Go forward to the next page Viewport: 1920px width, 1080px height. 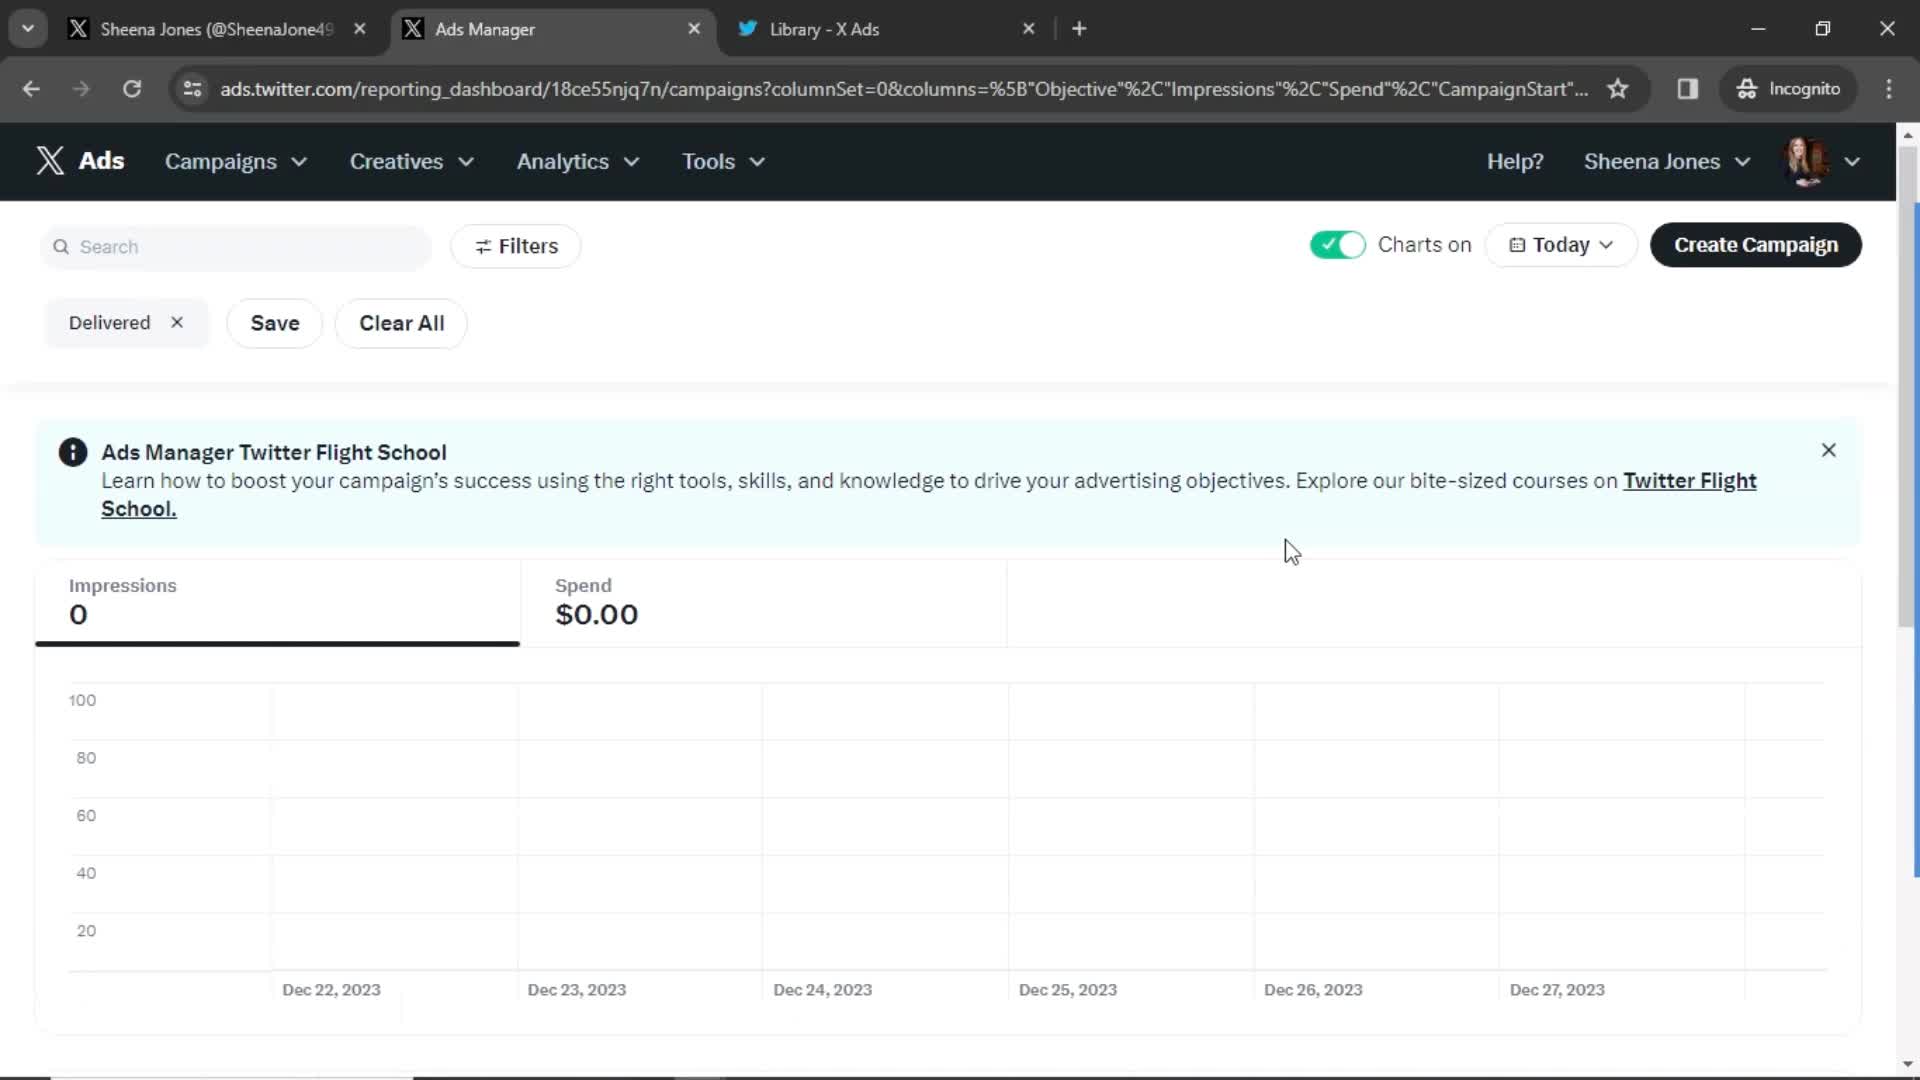(x=81, y=89)
